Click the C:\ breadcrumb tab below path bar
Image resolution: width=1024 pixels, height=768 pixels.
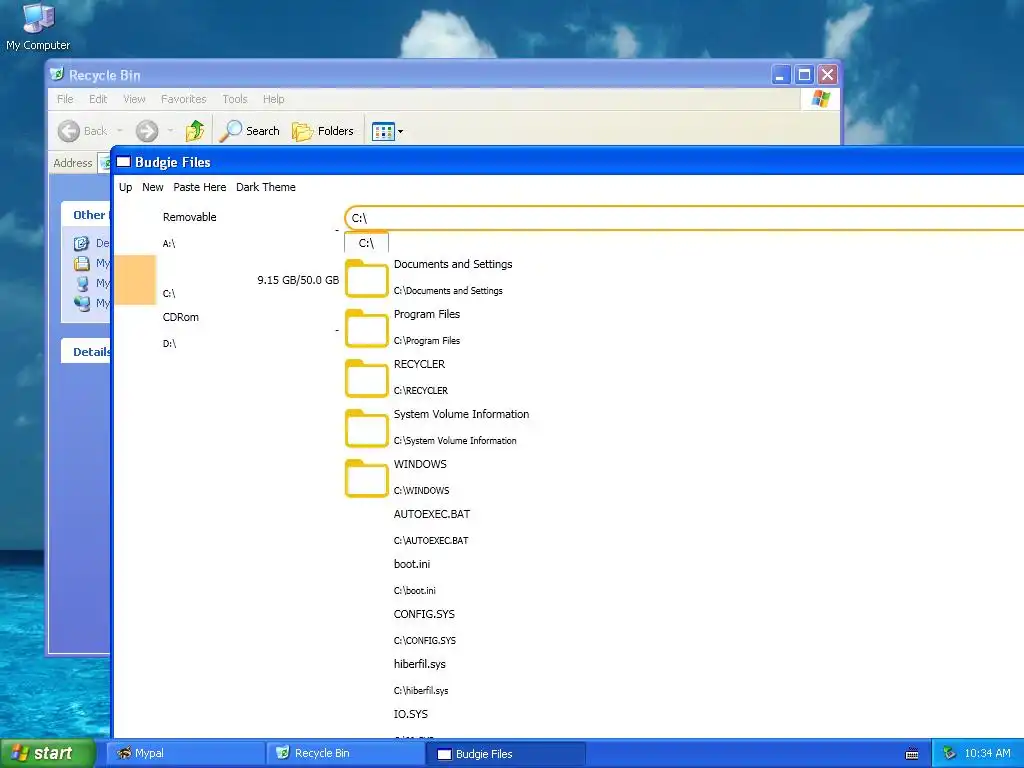click(366, 243)
